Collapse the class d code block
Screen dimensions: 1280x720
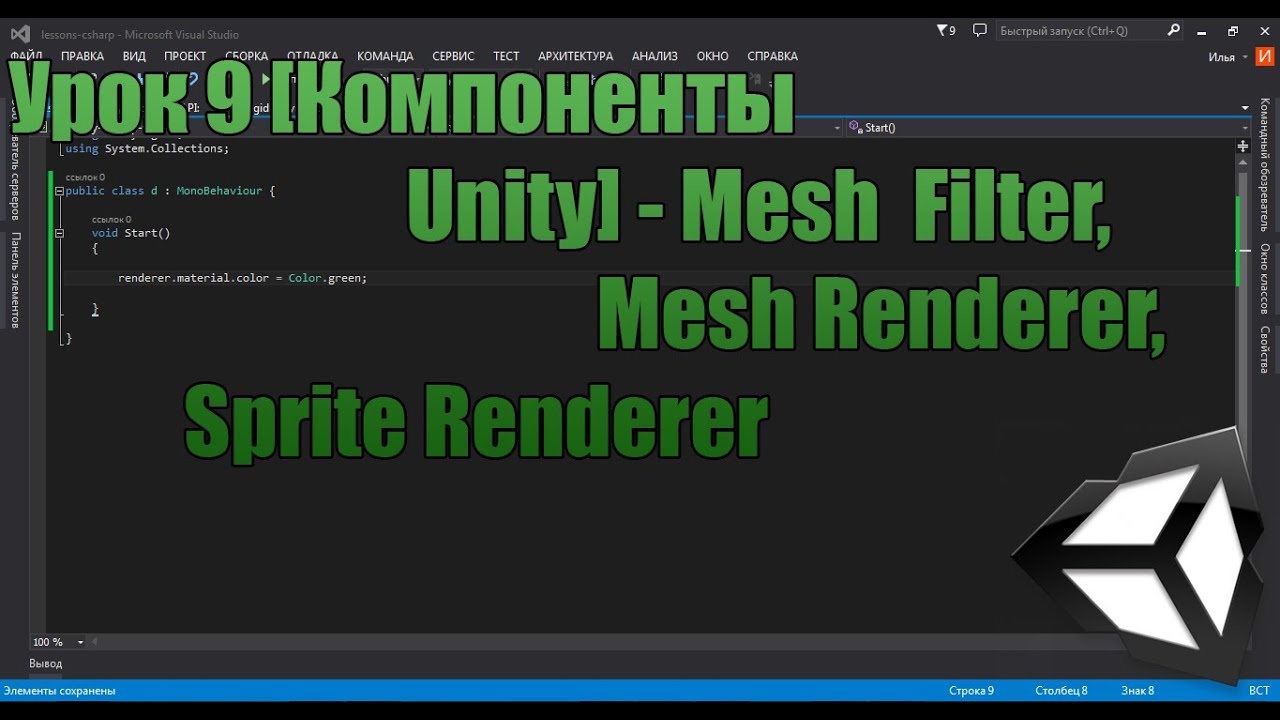pos(60,191)
